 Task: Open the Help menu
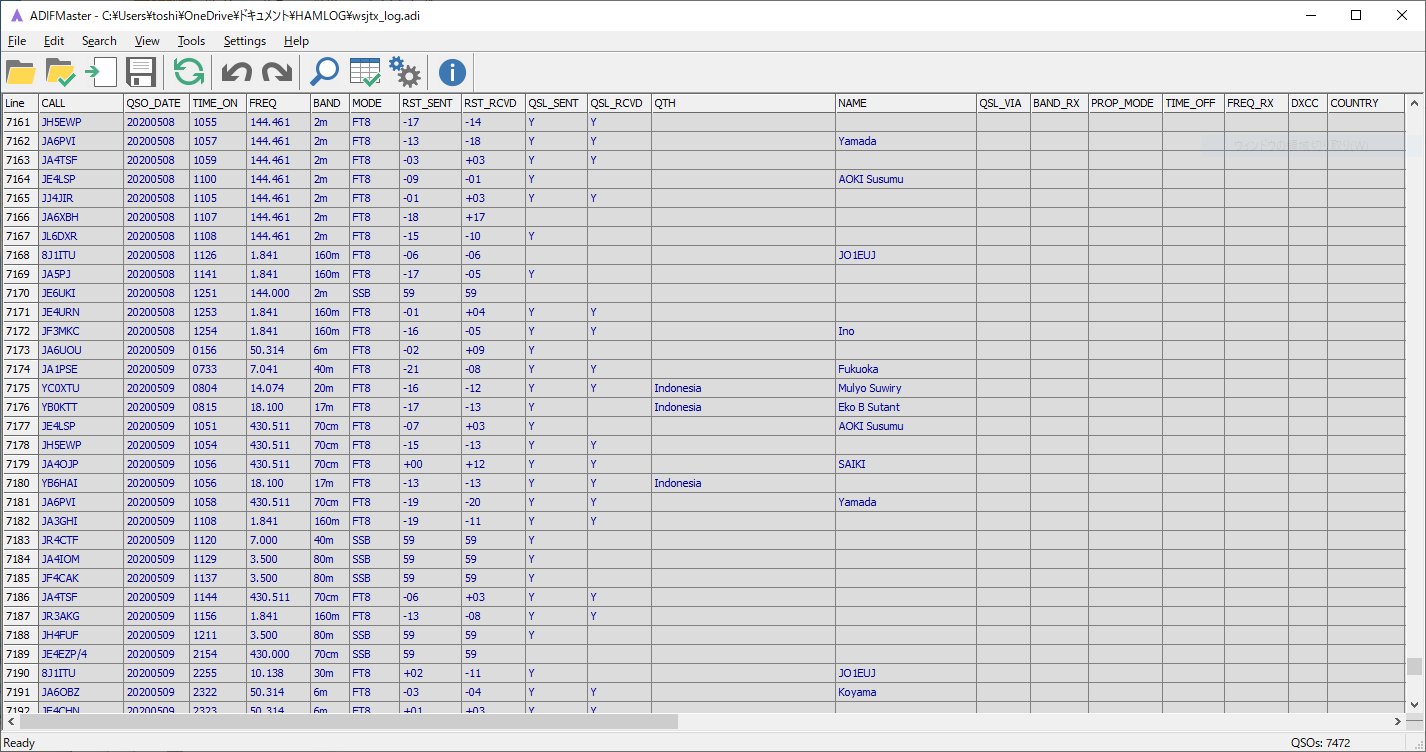(296, 41)
